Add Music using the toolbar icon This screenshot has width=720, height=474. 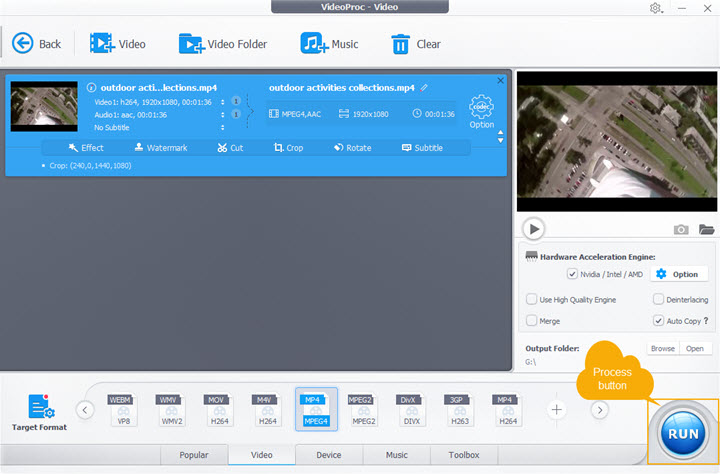[315, 43]
